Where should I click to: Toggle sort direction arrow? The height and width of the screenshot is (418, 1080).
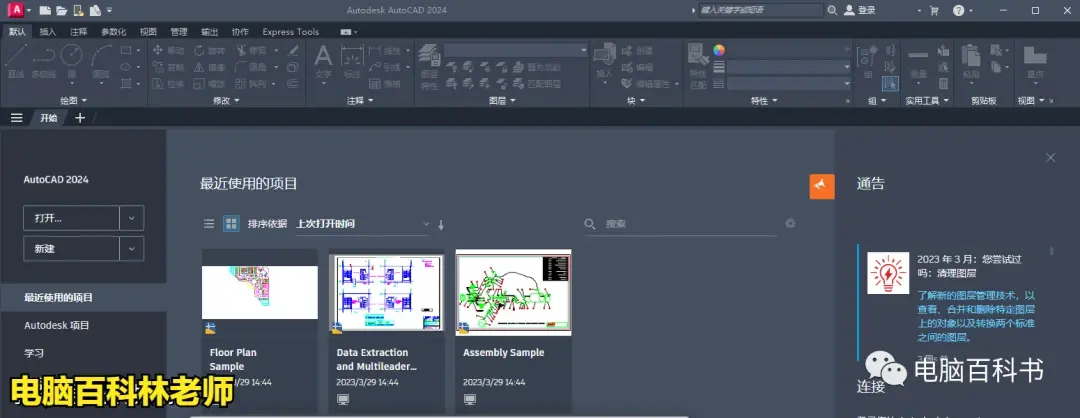442,224
